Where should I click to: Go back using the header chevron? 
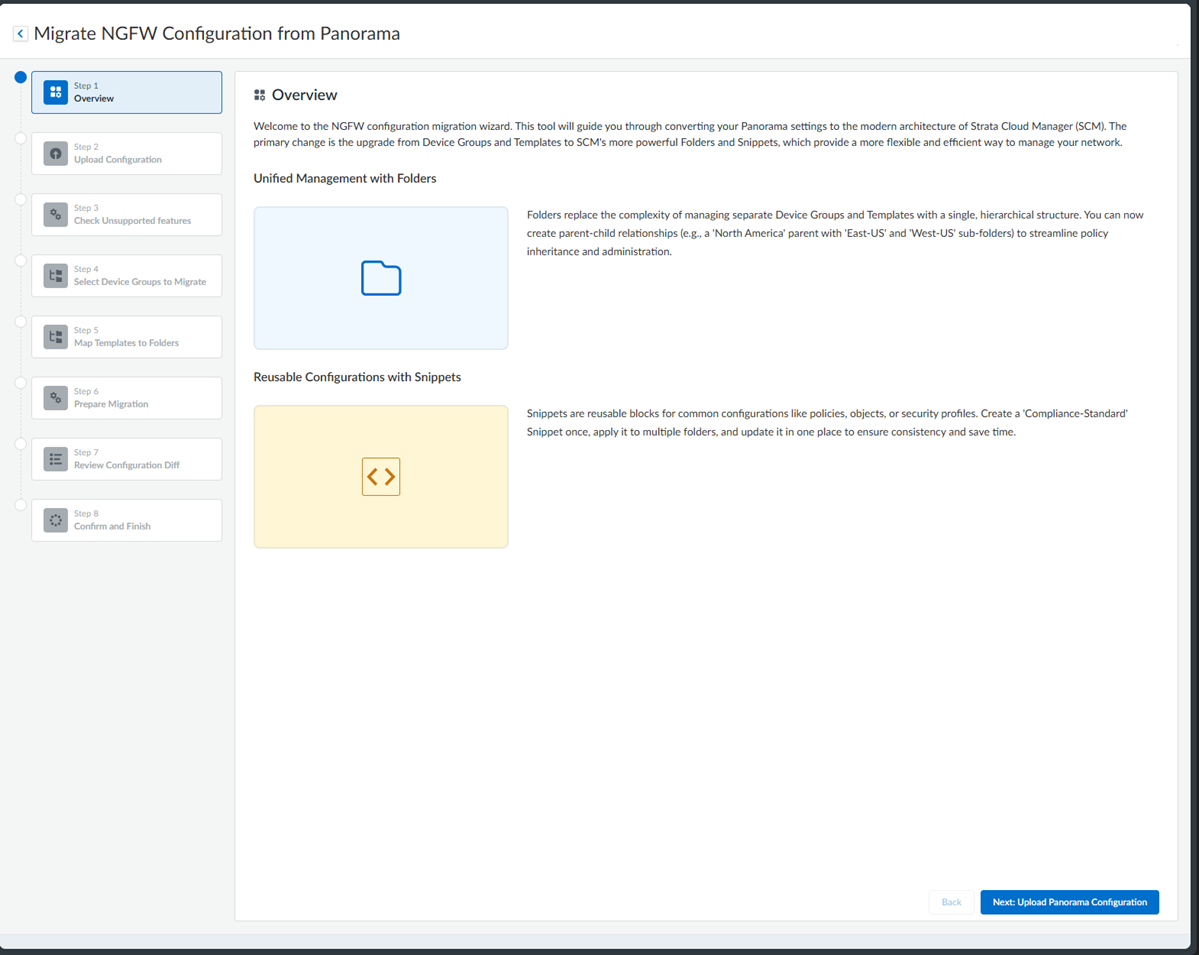tap(20, 34)
